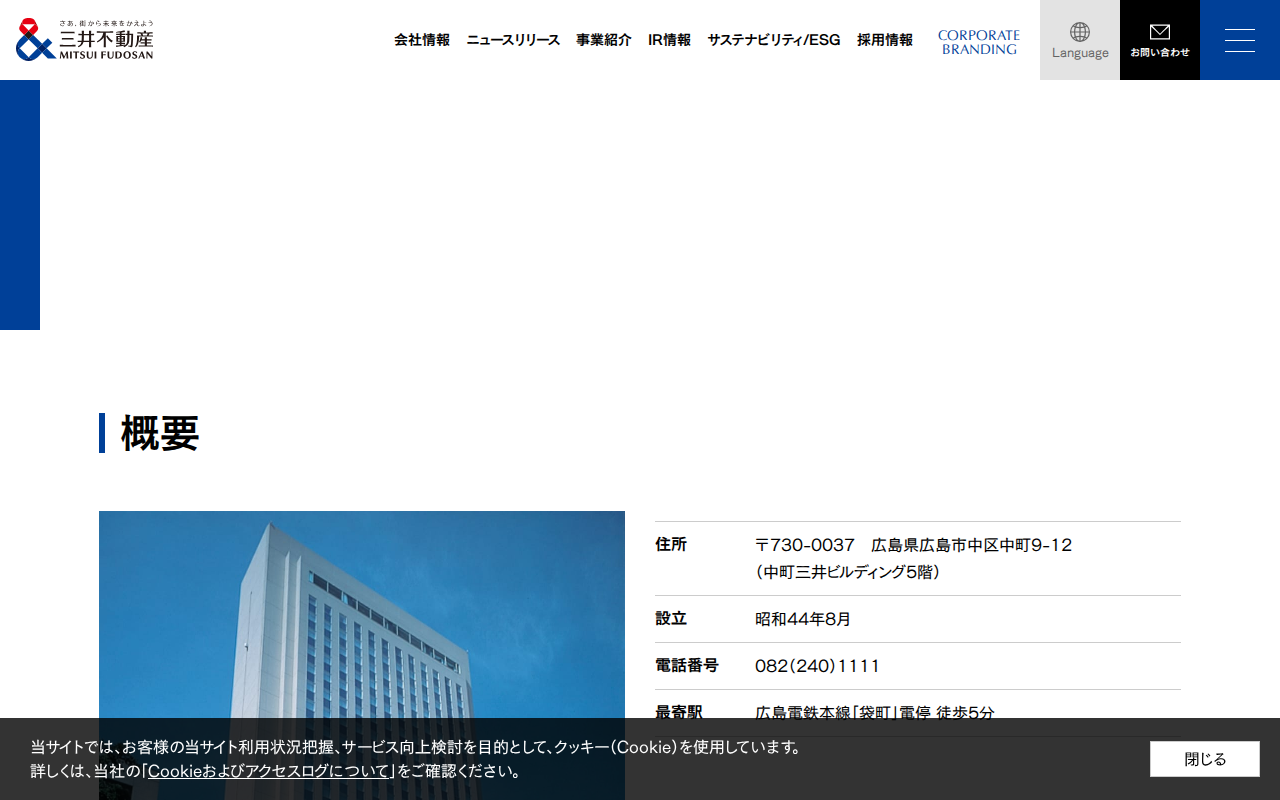
Task: Open the お問い合わせ envelope contact button
Action: [1160, 40]
